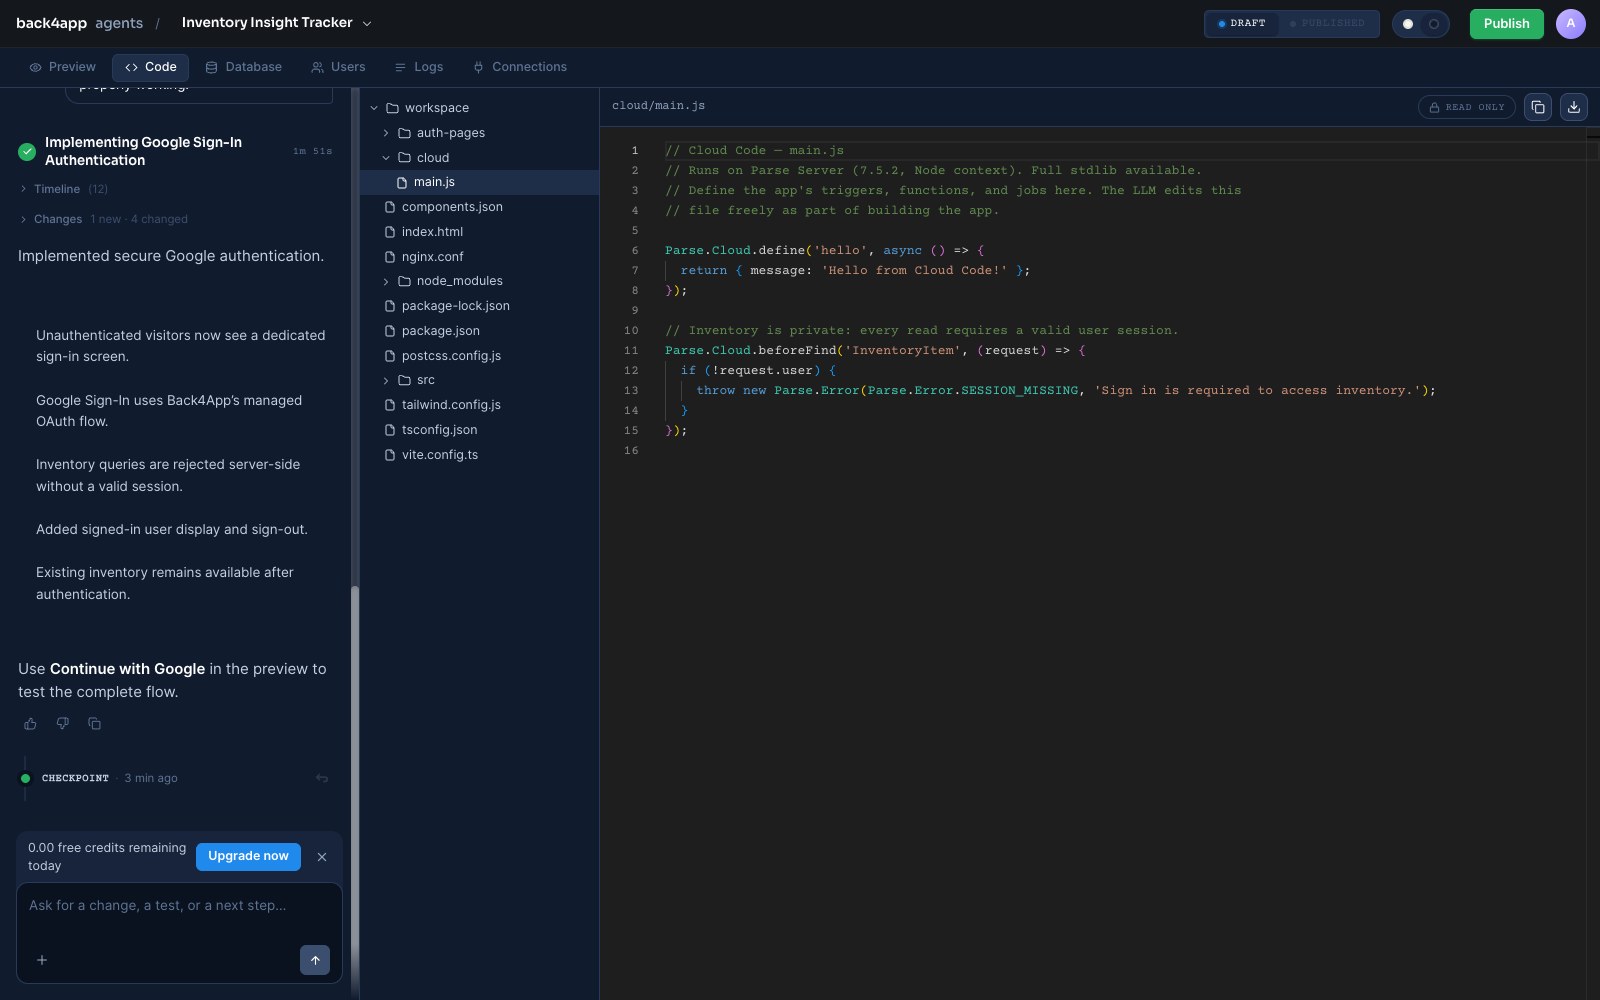Open components.json file
The width and height of the screenshot is (1600, 1000).
(480, 207)
